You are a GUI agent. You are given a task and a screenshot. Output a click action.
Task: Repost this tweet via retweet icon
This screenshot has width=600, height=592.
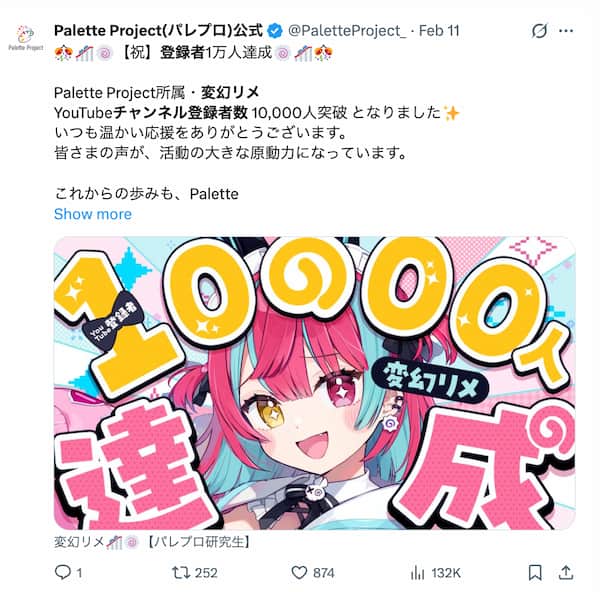181,572
